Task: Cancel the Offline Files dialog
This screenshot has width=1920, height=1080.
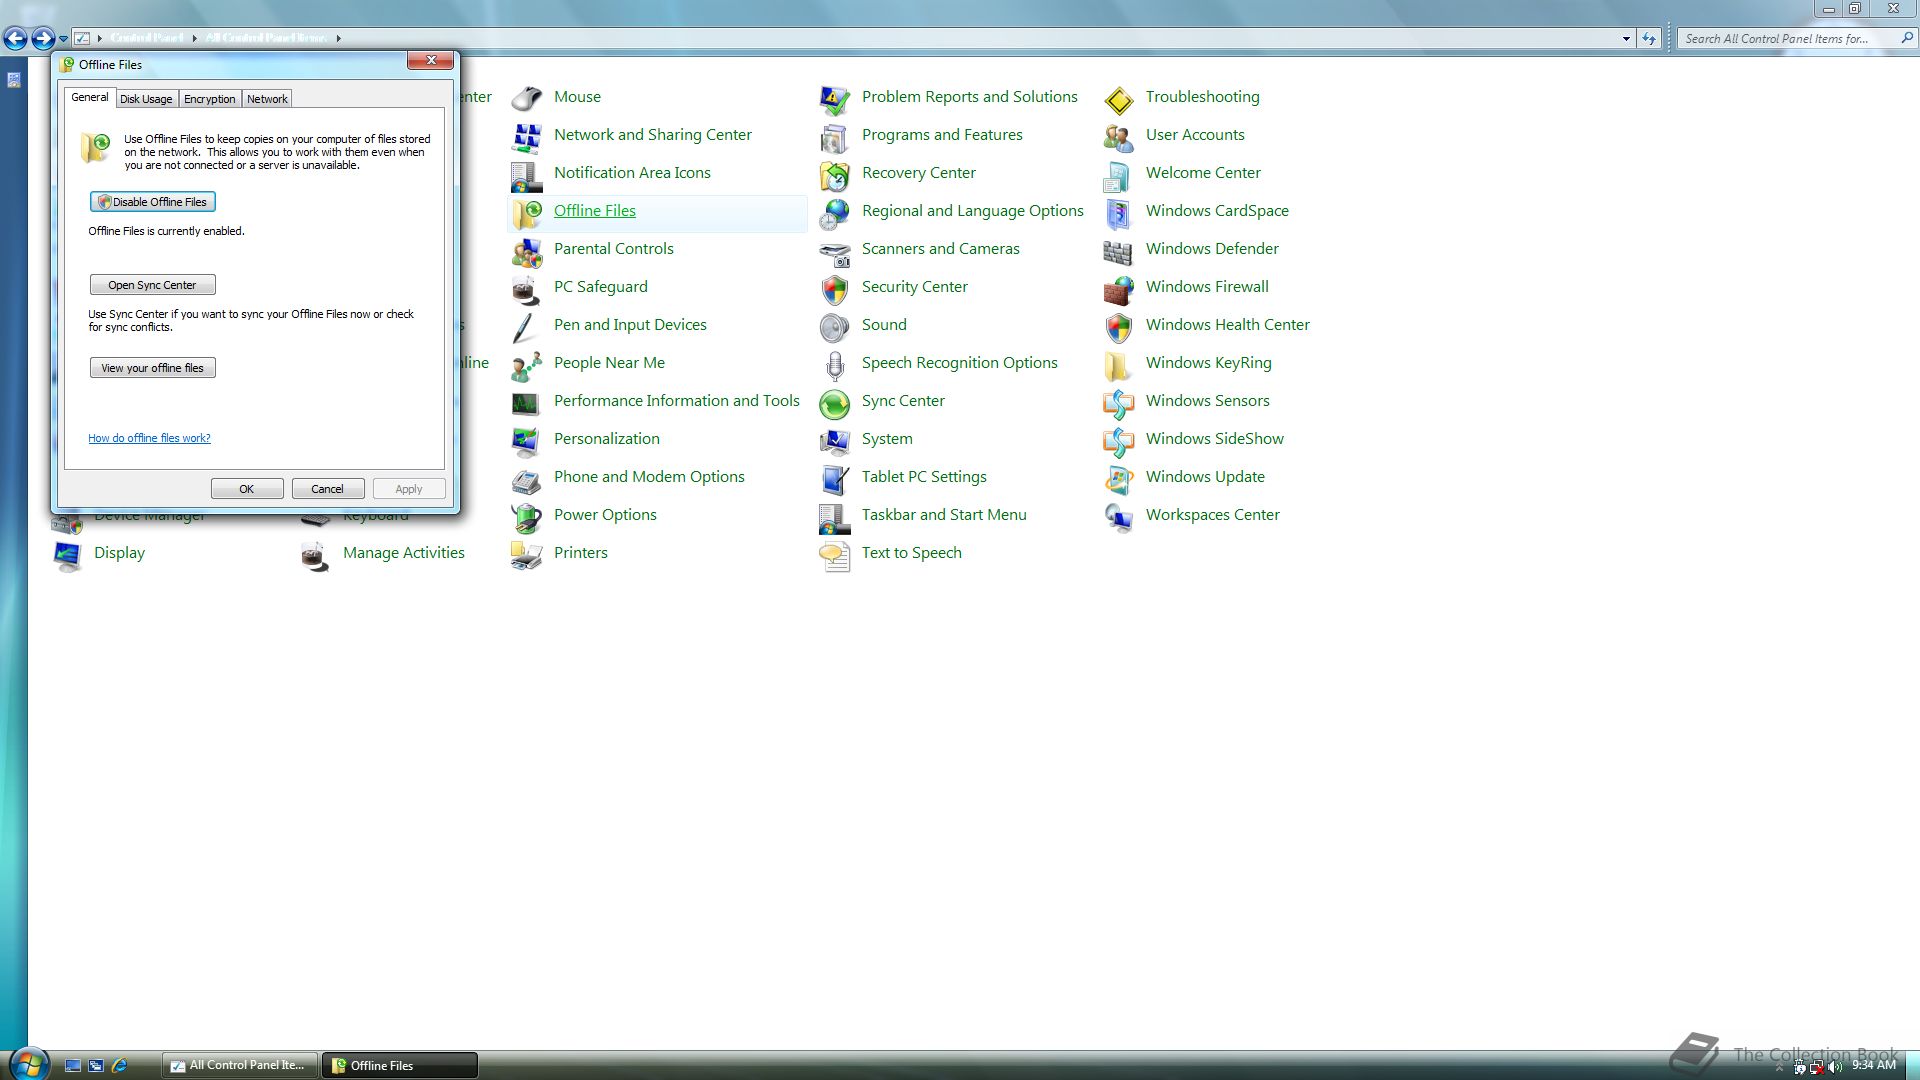Action: (328, 489)
